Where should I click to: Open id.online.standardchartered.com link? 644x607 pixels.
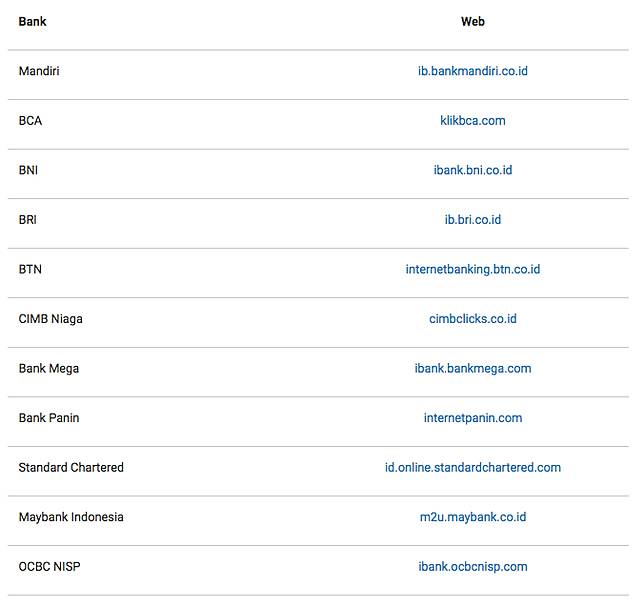(472, 467)
